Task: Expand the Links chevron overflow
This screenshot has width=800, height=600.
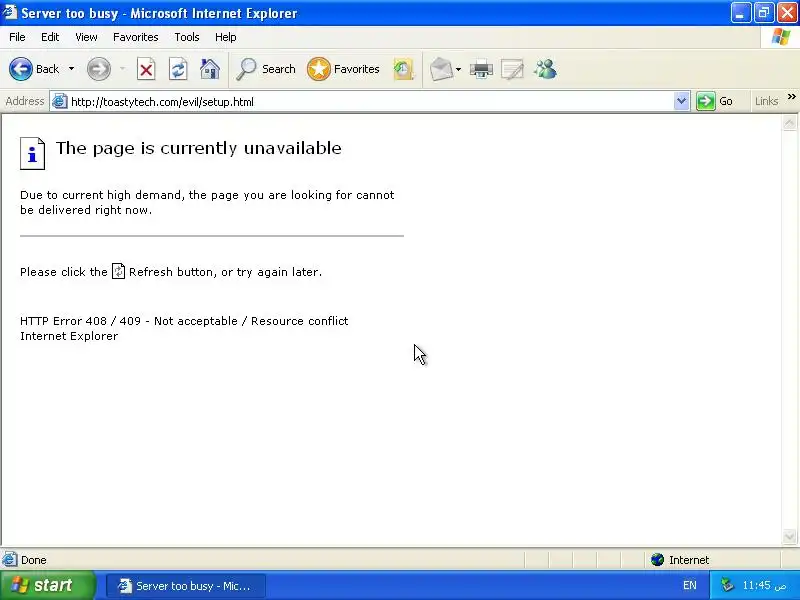Action: tap(791, 97)
